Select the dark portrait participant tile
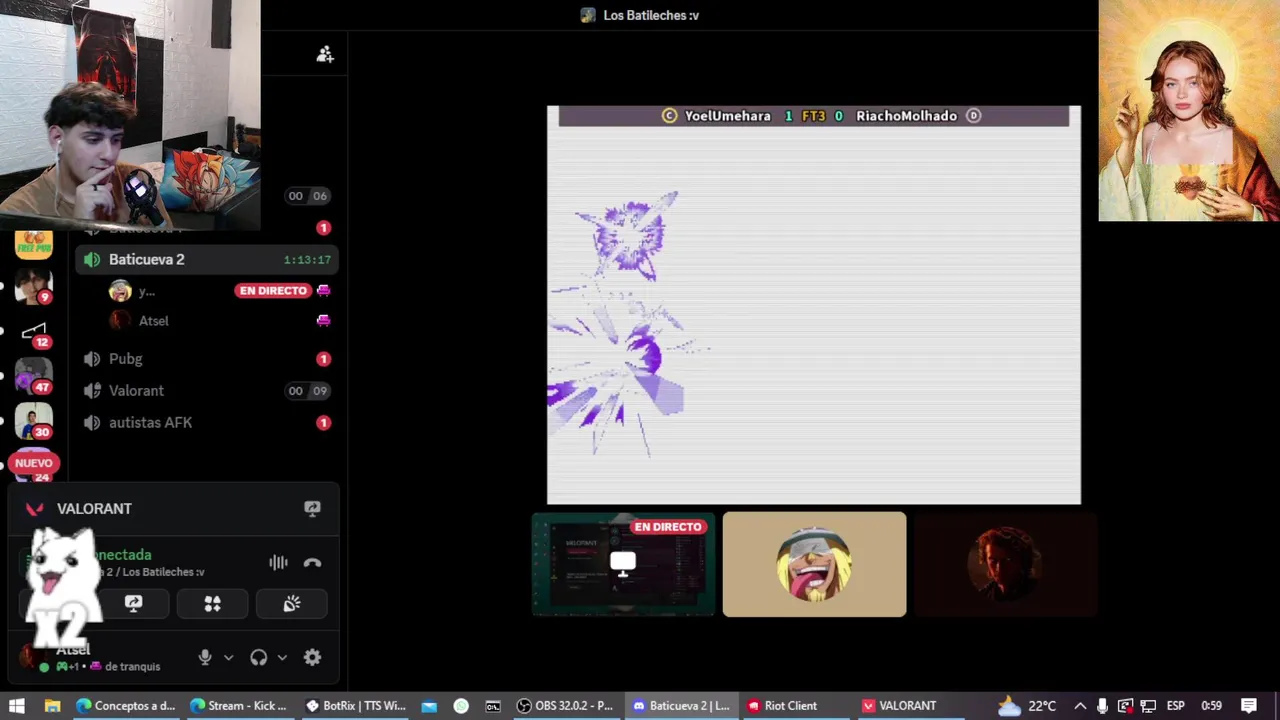Viewport: 1280px width, 720px height. tap(1005, 564)
